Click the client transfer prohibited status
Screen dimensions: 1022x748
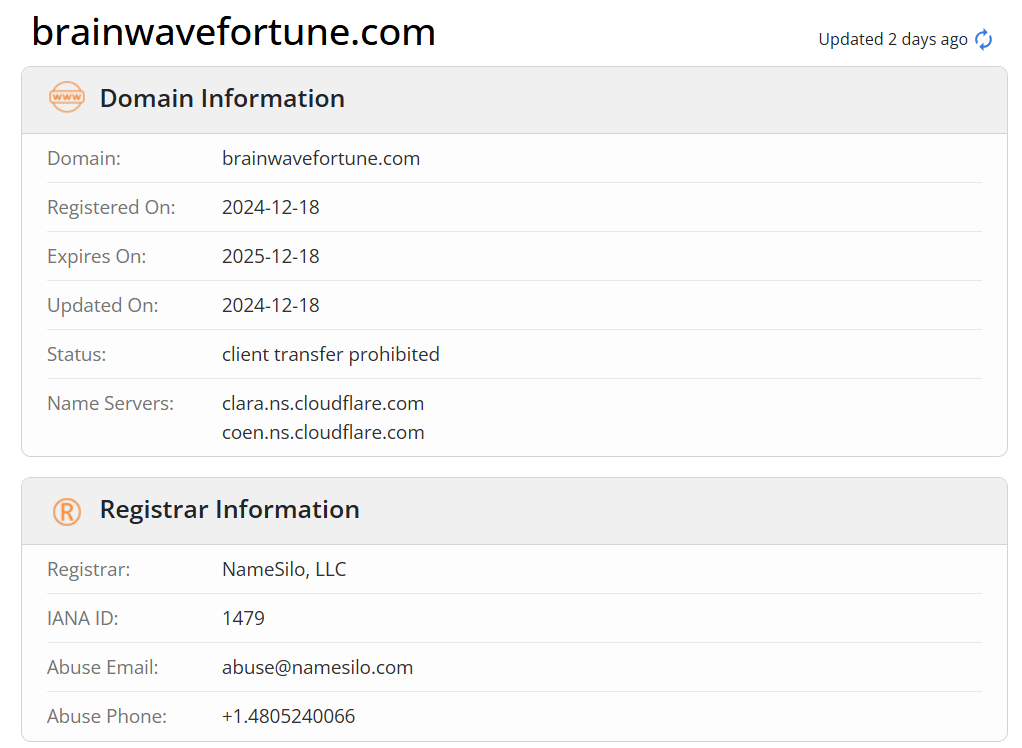pyautogui.click(x=330, y=354)
